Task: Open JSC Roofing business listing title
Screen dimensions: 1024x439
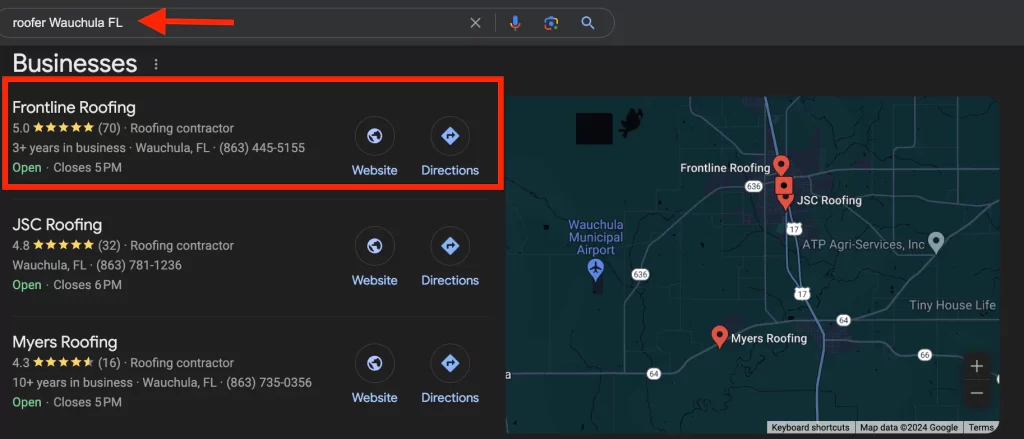Action: [x=57, y=225]
